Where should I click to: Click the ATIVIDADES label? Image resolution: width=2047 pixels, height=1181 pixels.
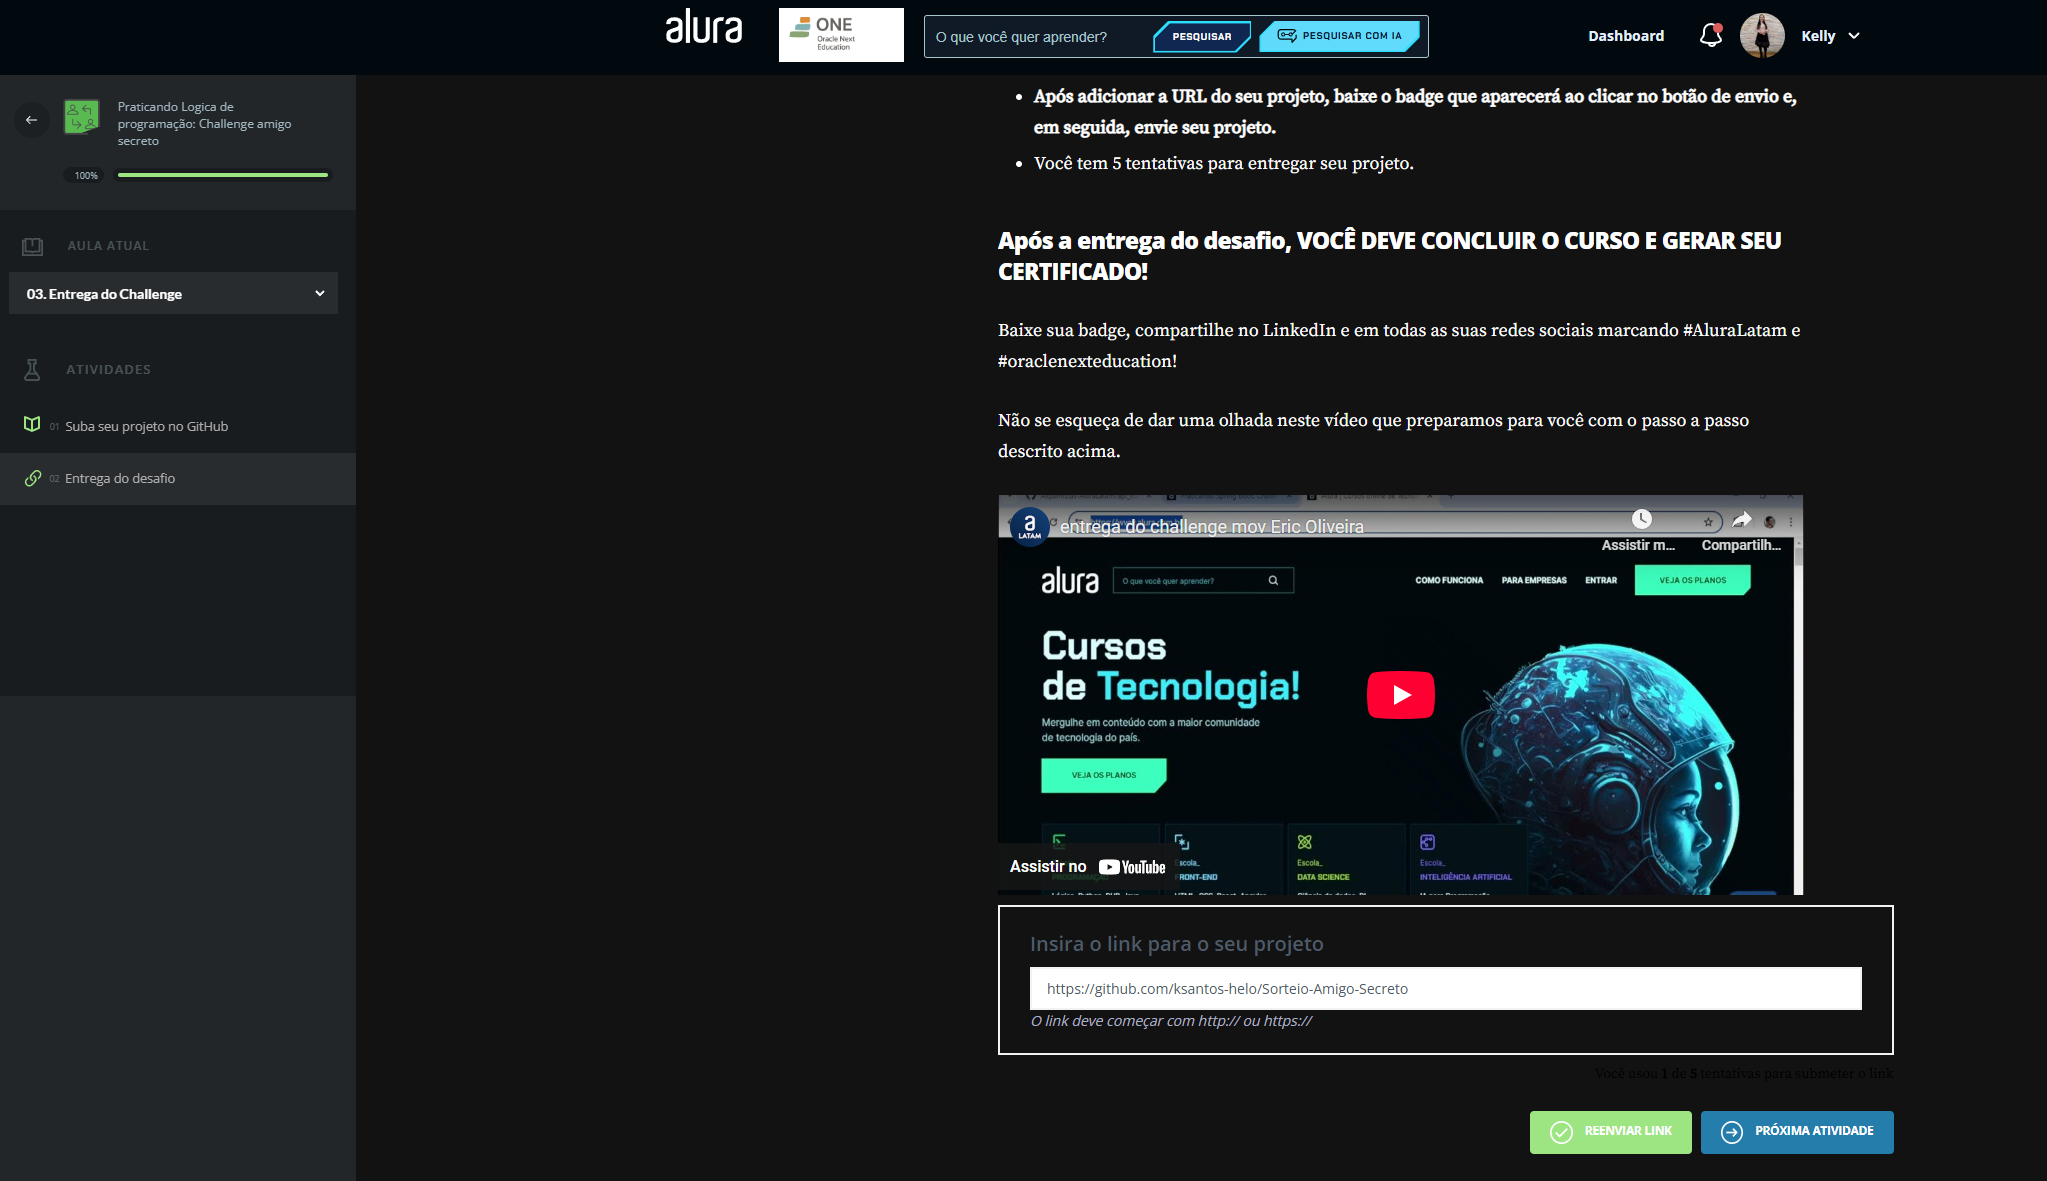(109, 370)
